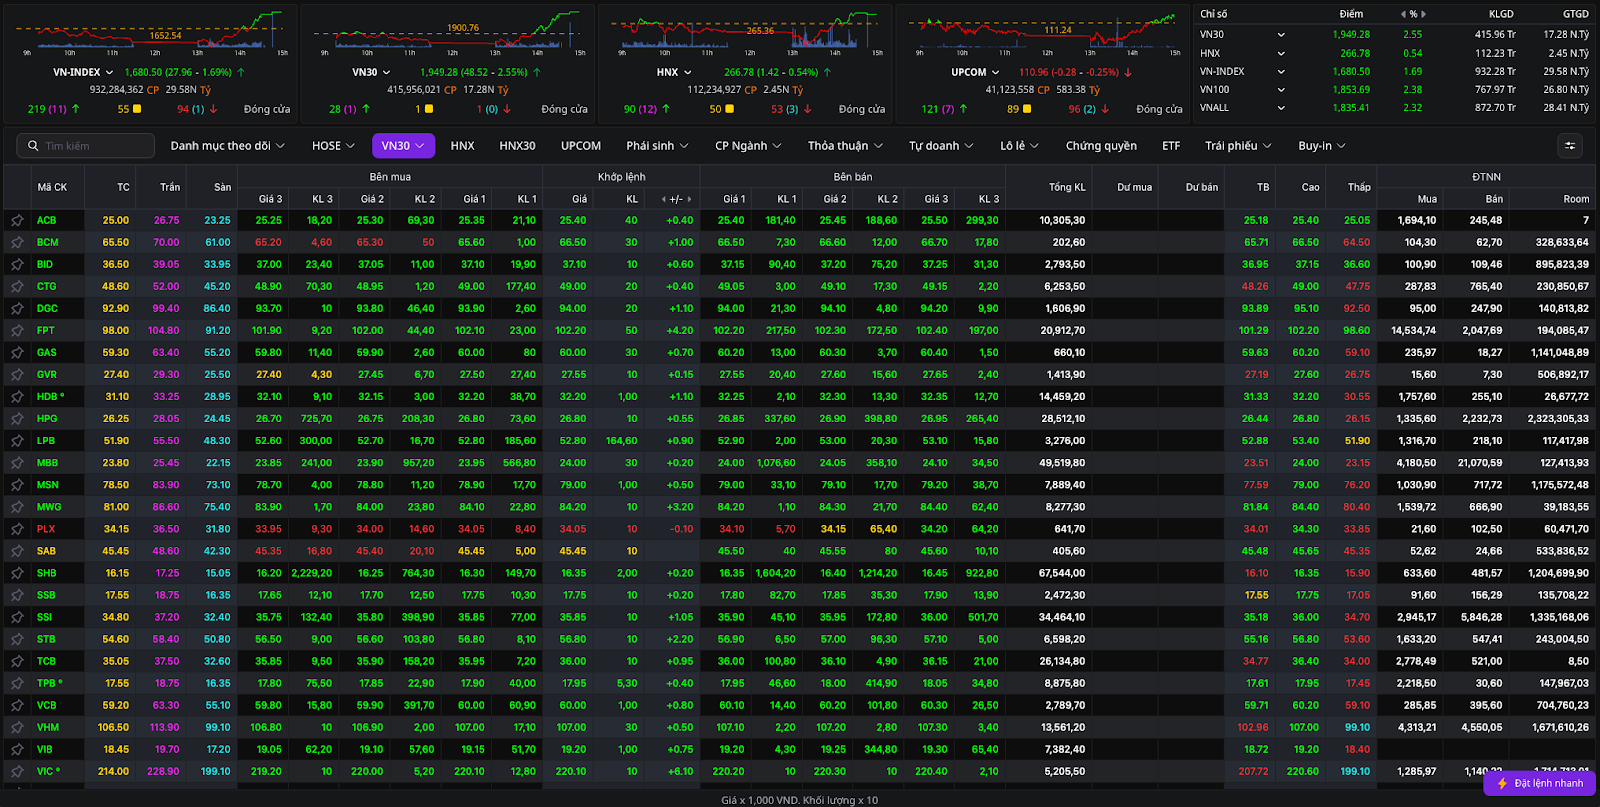This screenshot has width=1600, height=807.
Task: Click the search magnifier icon
Action: coord(33,146)
